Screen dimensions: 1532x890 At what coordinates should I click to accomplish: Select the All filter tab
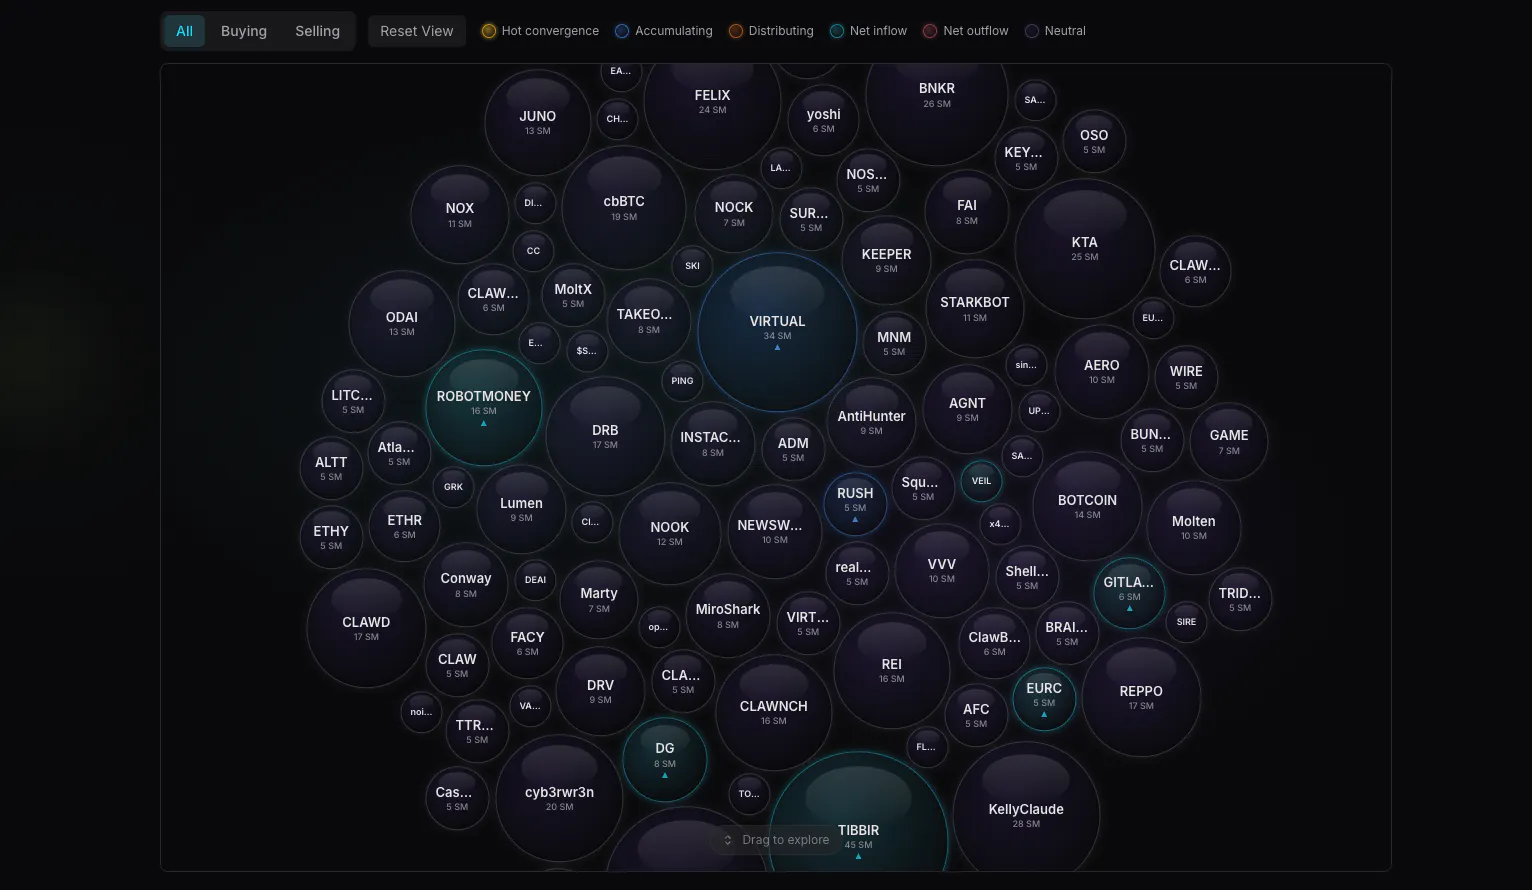click(x=185, y=31)
